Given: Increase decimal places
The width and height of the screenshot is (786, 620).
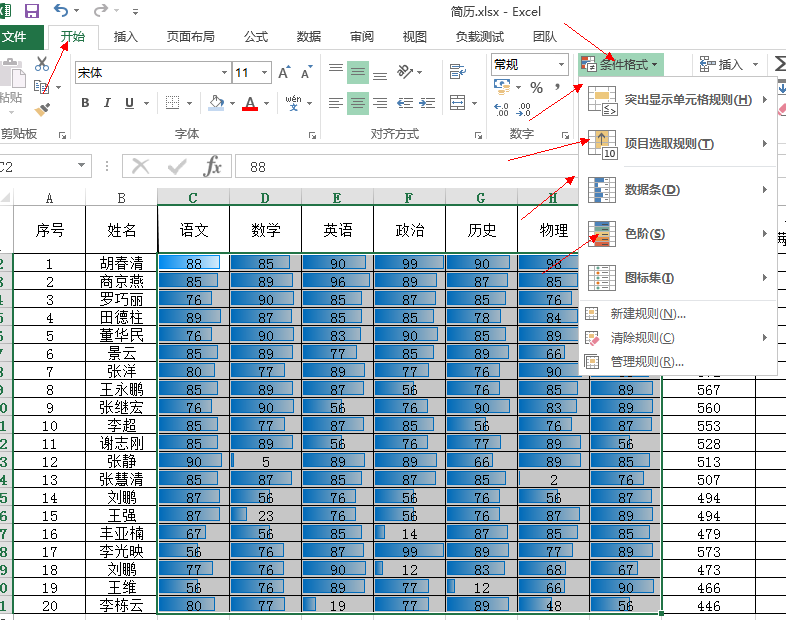Looking at the screenshot, I should click(x=501, y=109).
